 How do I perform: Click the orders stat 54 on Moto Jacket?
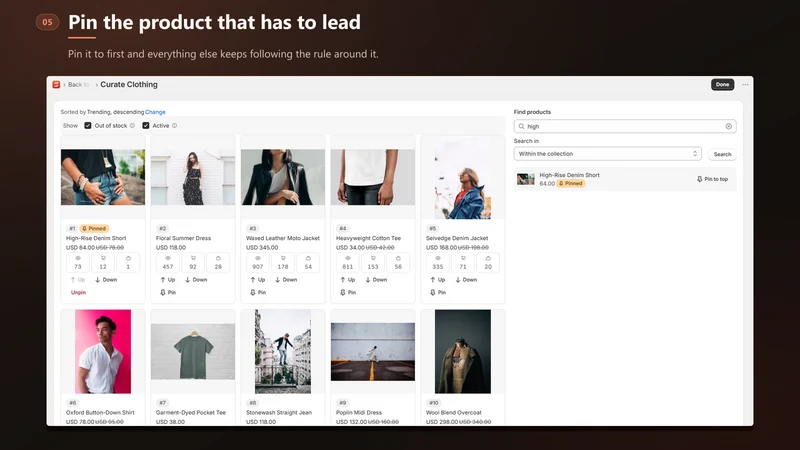tap(308, 263)
